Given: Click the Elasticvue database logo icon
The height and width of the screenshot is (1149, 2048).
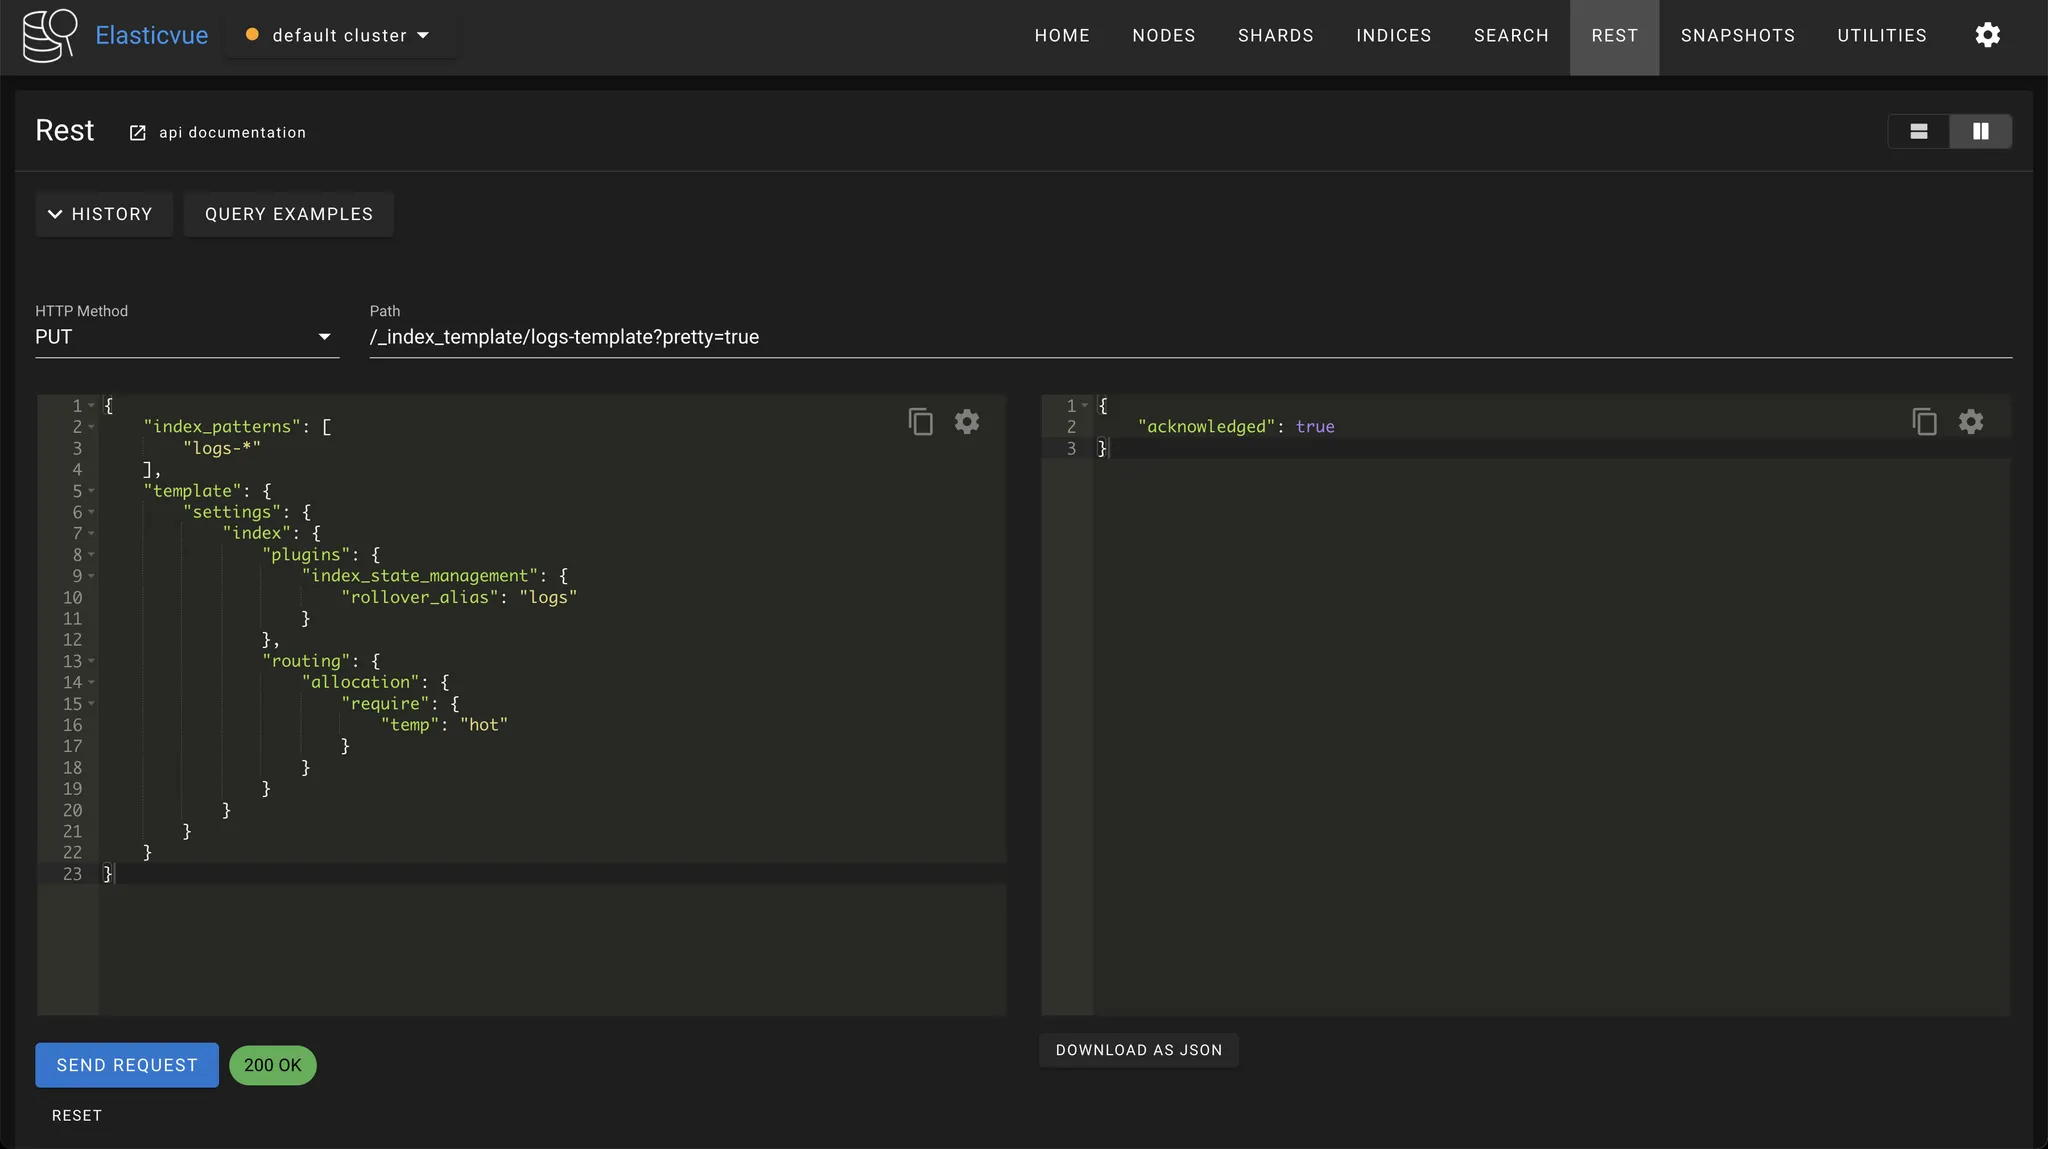Looking at the screenshot, I should point(49,36).
